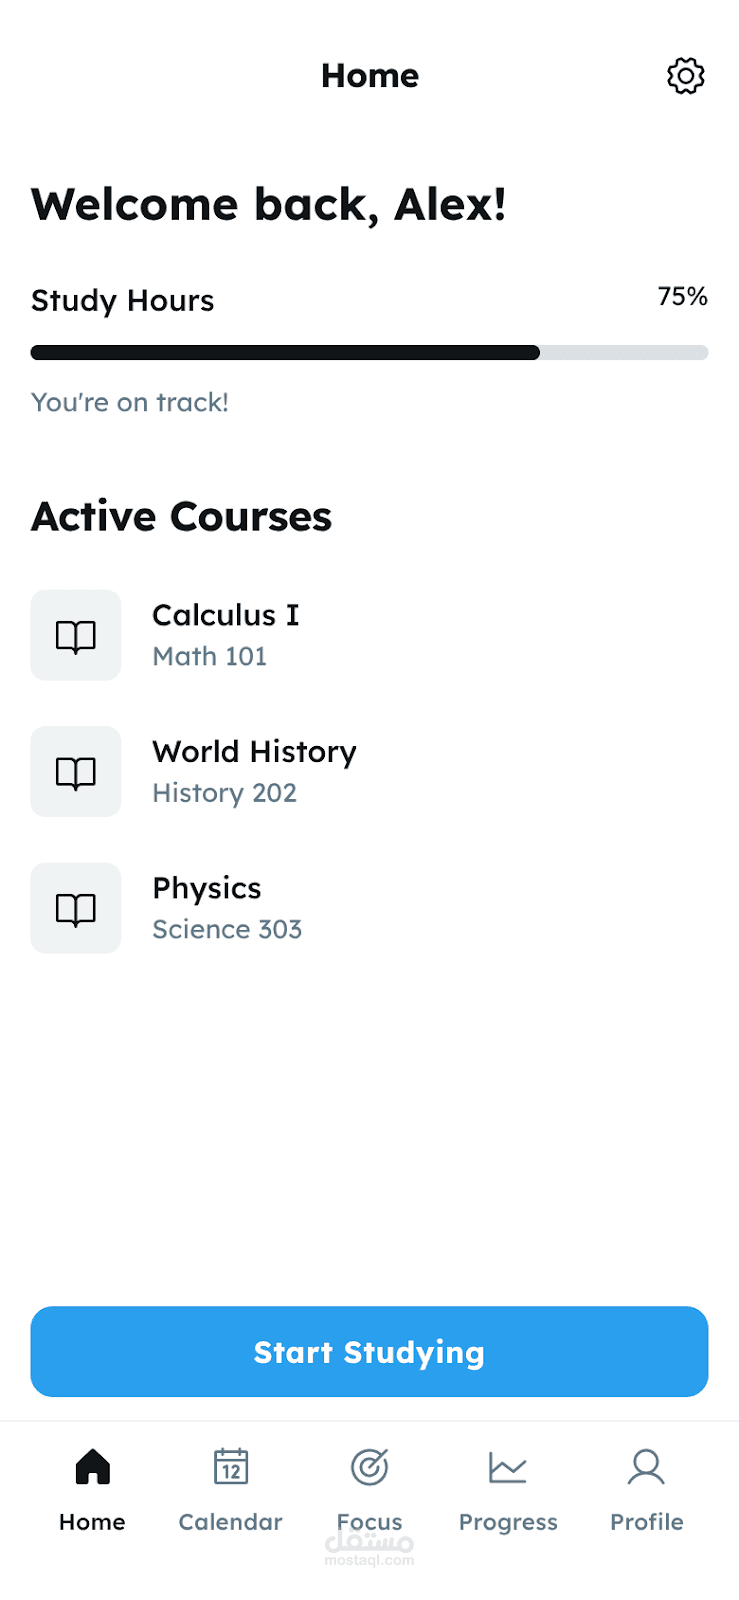The height and width of the screenshot is (1600, 739).
Task: Open the Calculus I course title
Action: point(225,615)
